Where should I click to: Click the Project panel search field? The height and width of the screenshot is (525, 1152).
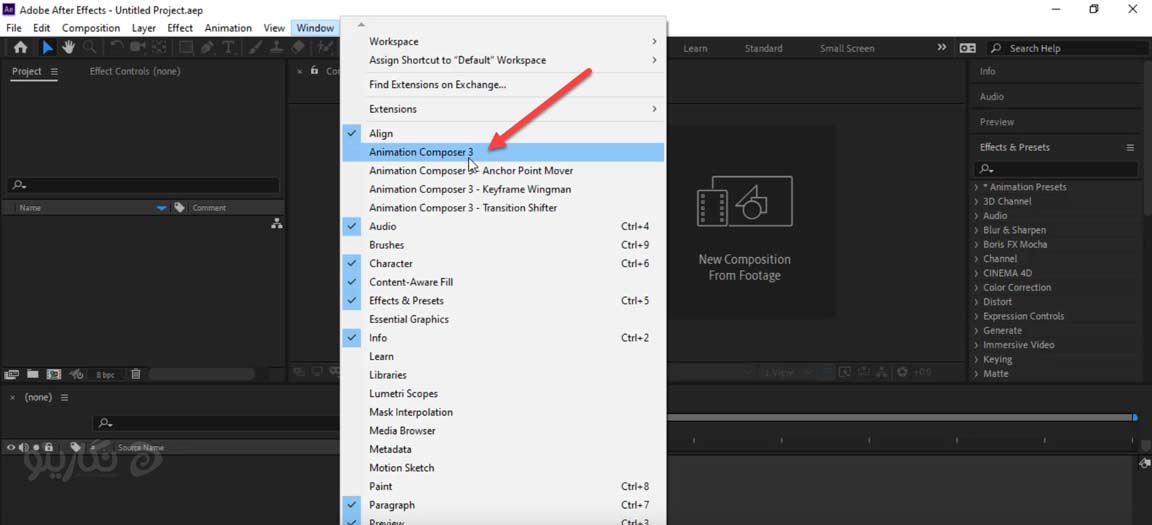coord(144,185)
